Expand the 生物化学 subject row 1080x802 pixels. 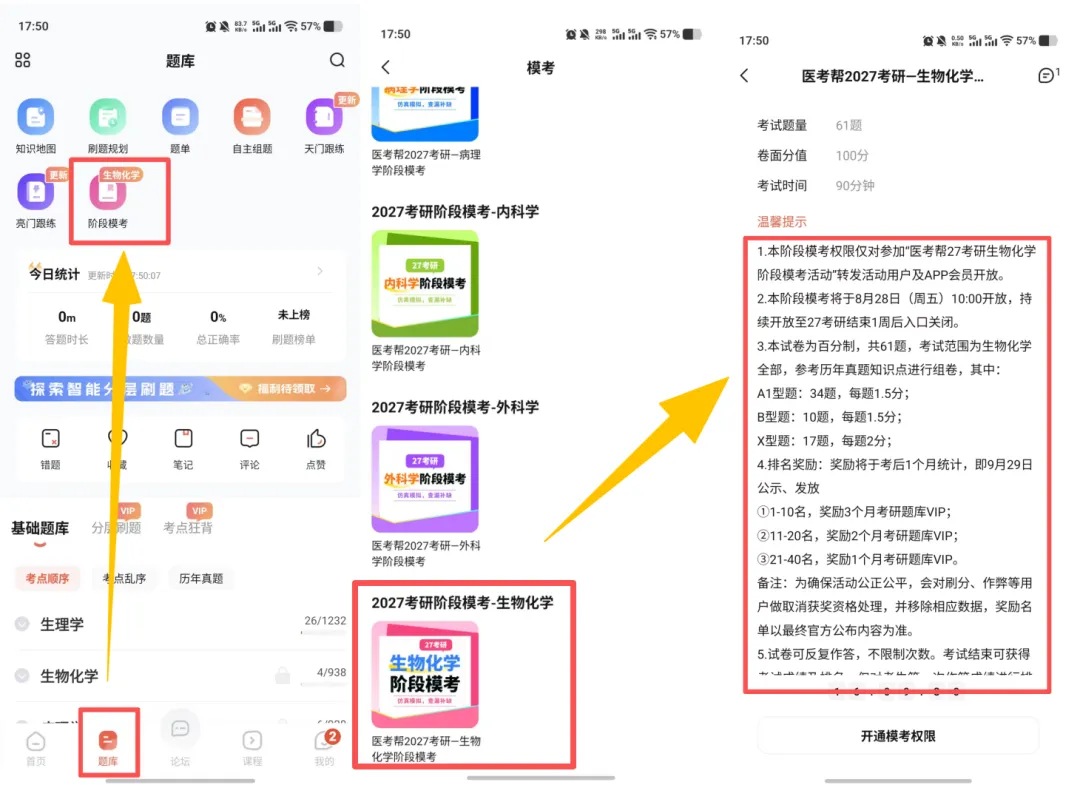[x=180, y=676]
